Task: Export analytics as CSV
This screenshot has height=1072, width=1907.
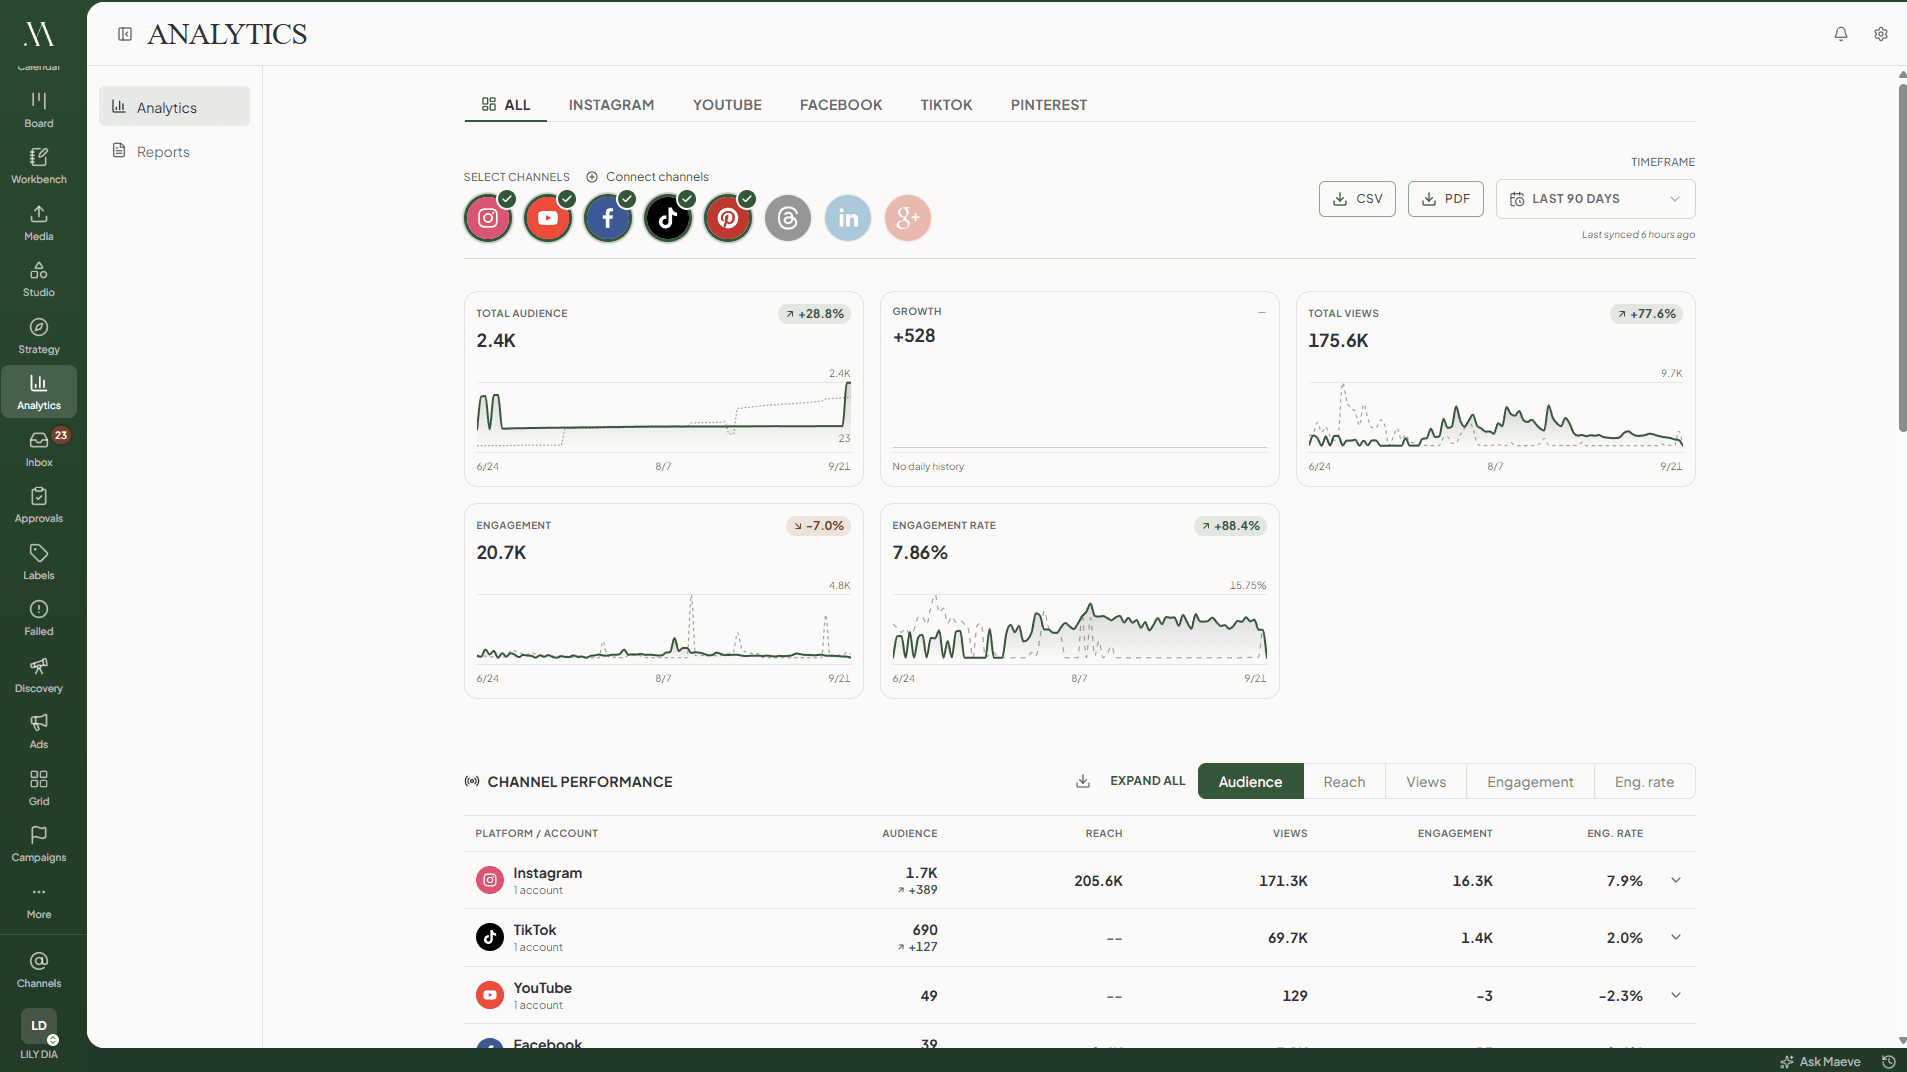Action: 1357,199
